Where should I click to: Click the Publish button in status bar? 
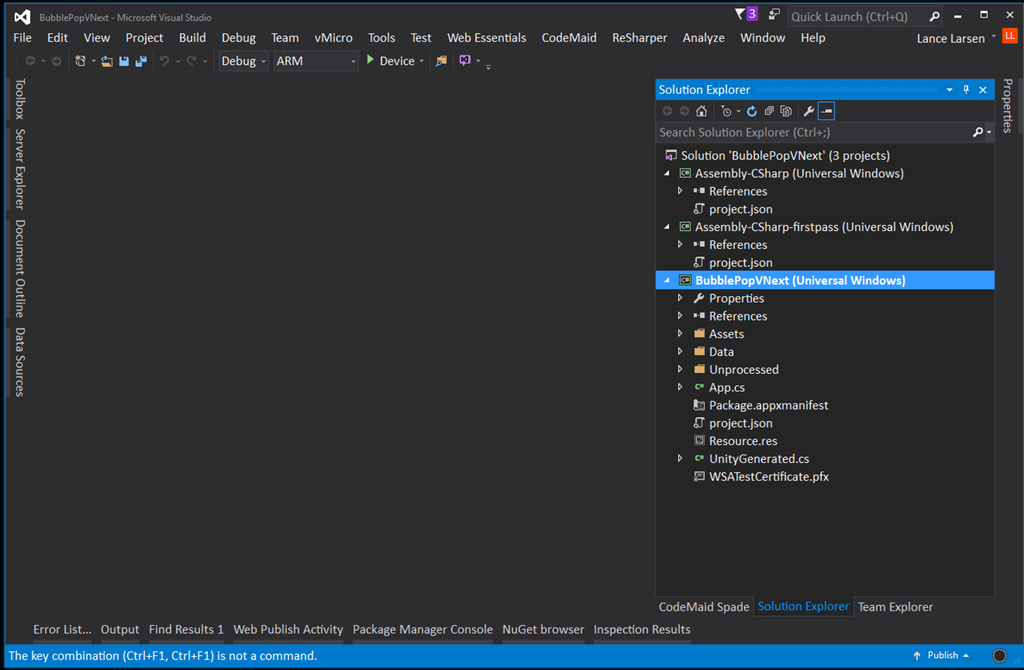[x=941, y=655]
